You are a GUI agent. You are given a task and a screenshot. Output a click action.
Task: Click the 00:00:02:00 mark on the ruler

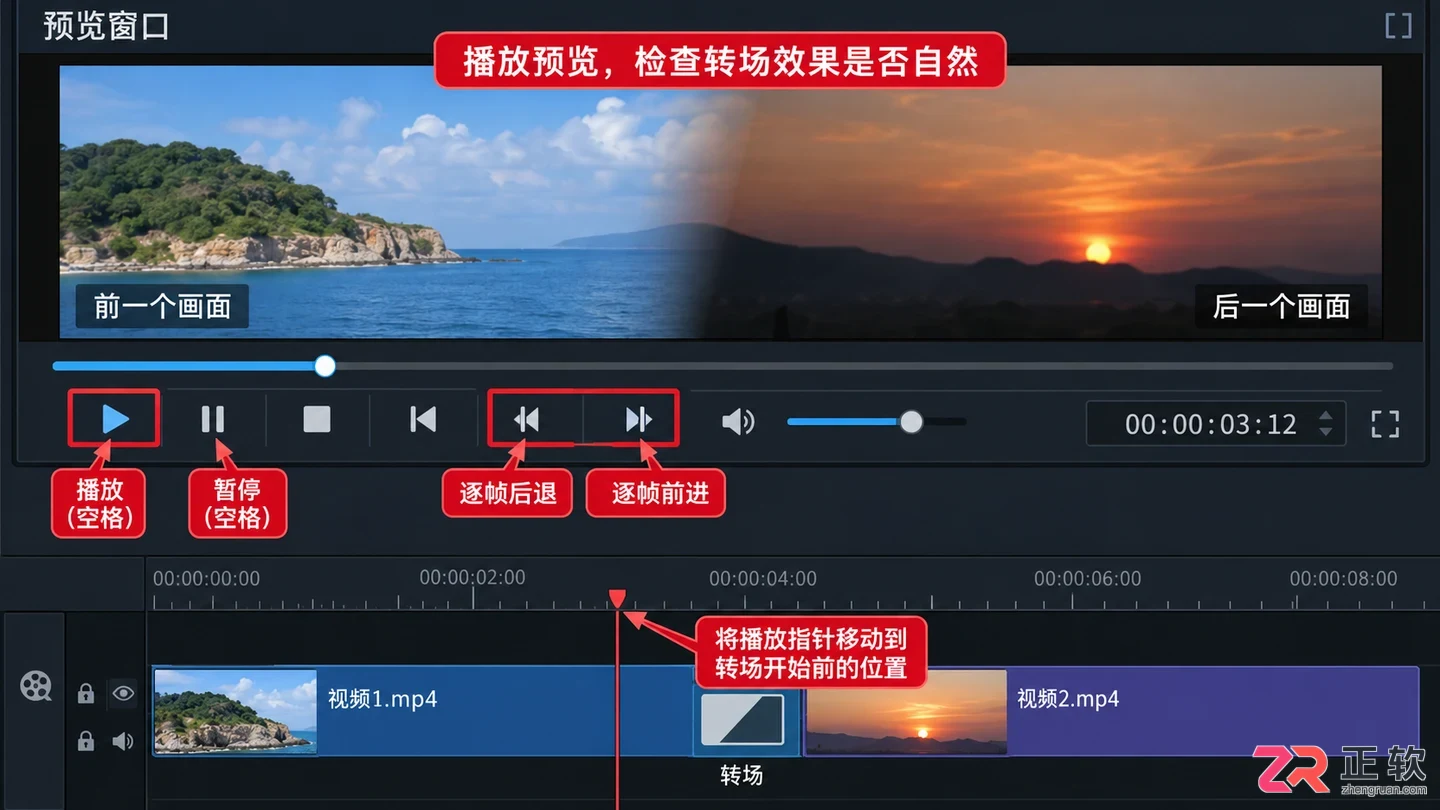(472, 577)
